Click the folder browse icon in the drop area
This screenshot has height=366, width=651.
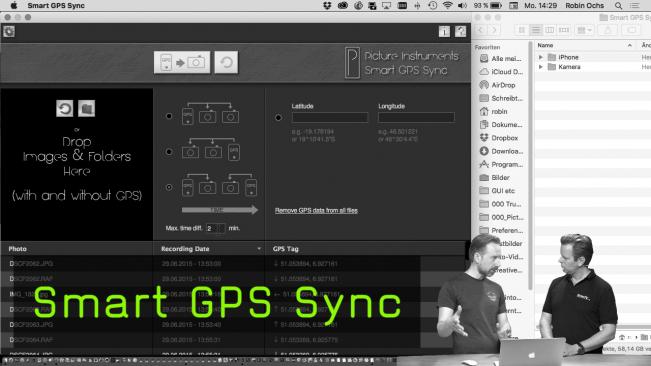[x=86, y=109]
